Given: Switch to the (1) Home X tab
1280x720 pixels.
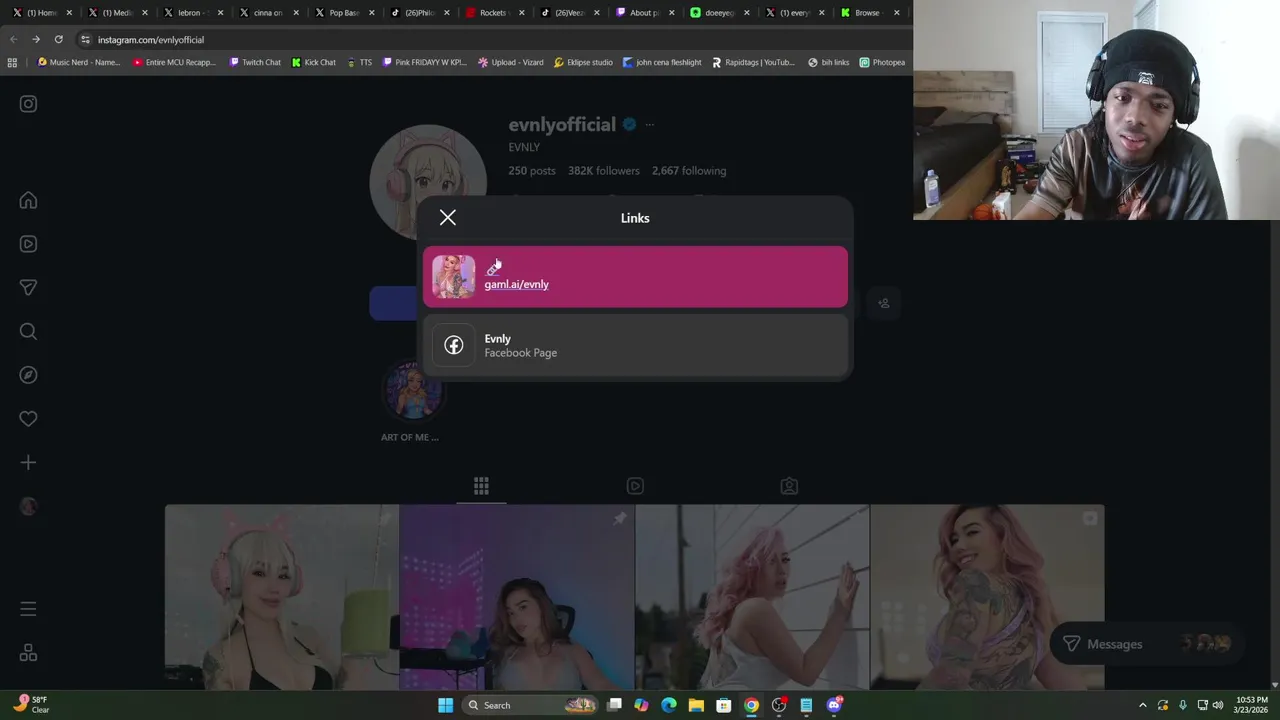Looking at the screenshot, I should tap(42, 13).
